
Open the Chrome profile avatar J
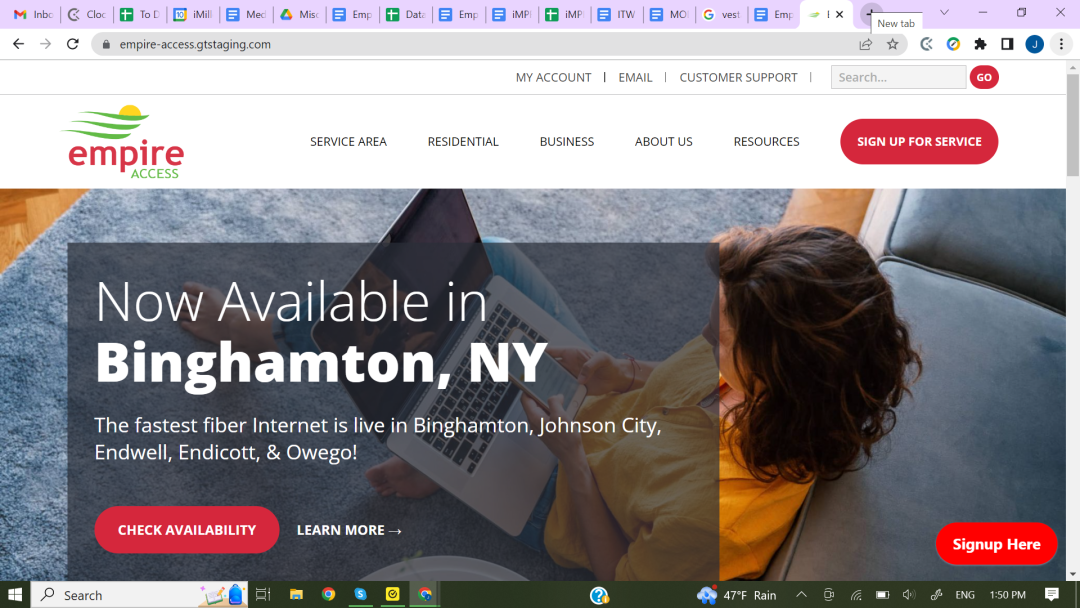(x=1034, y=44)
